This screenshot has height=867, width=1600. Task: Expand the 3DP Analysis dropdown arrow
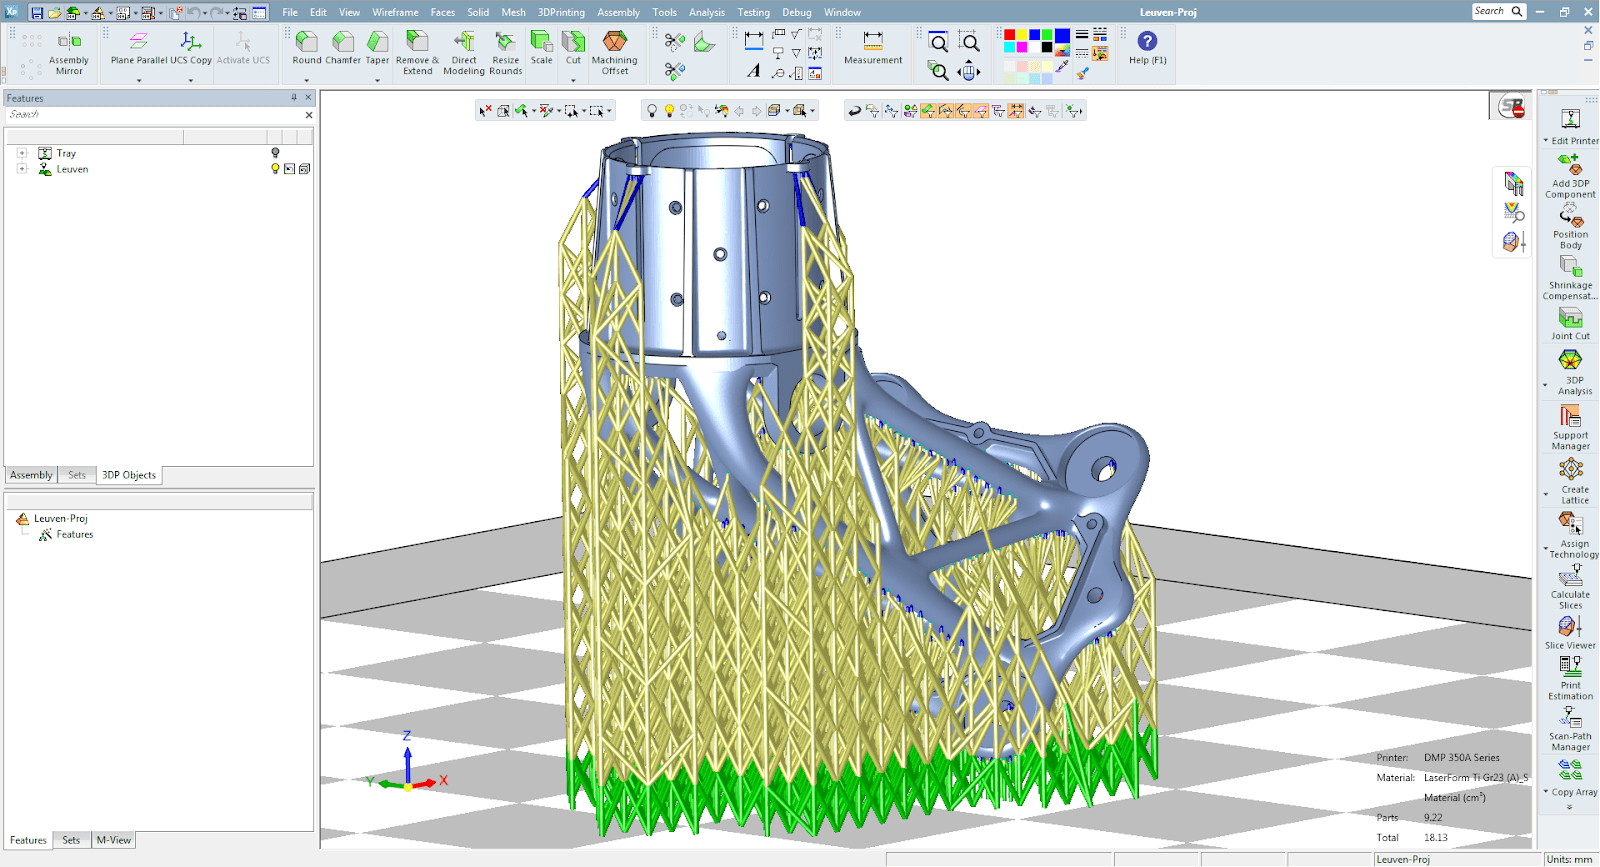(x=1545, y=385)
